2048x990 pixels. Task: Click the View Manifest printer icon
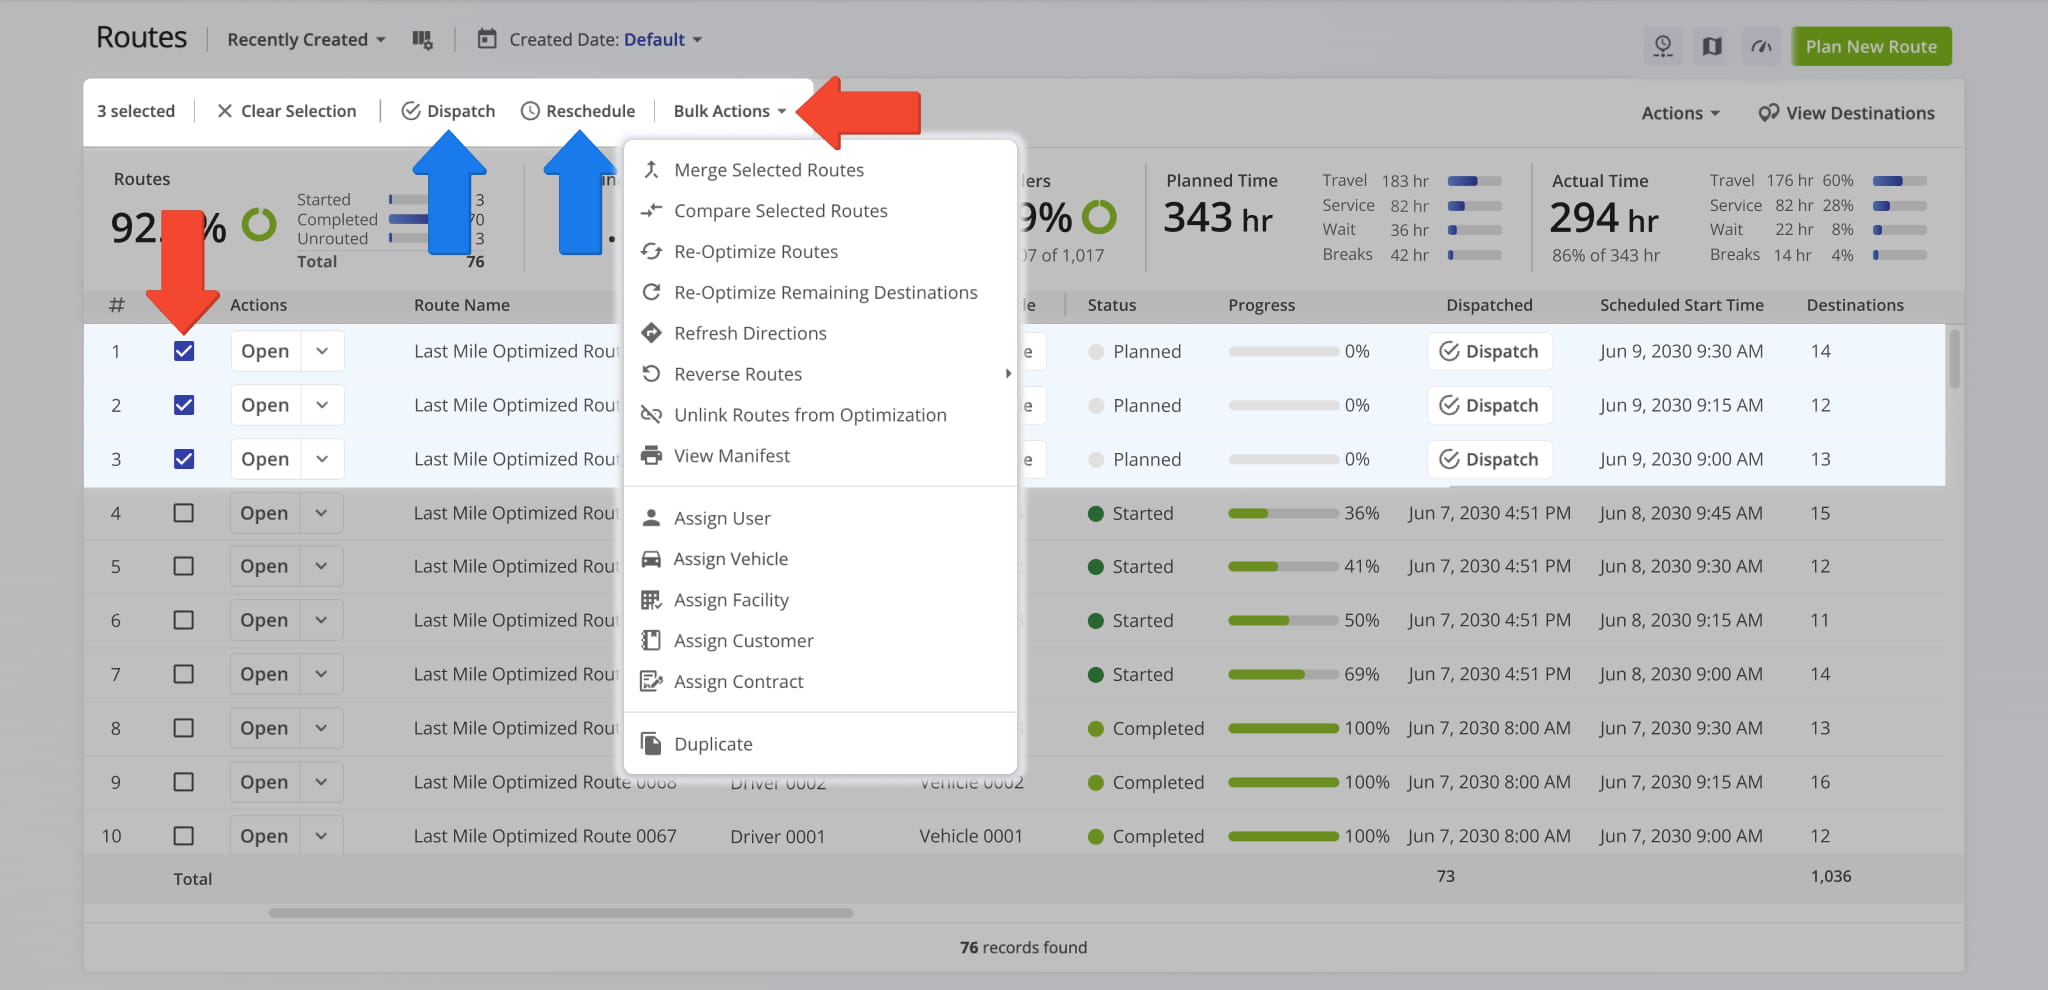coord(652,455)
